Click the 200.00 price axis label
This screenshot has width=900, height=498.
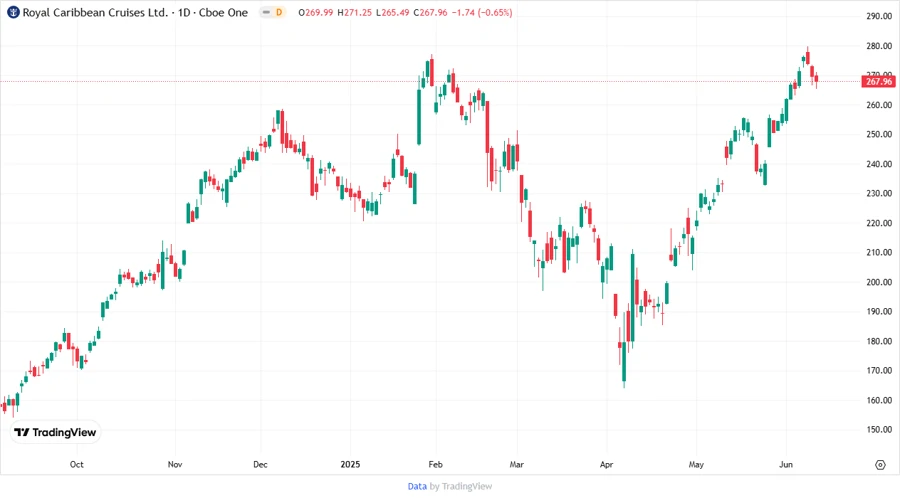click(879, 282)
